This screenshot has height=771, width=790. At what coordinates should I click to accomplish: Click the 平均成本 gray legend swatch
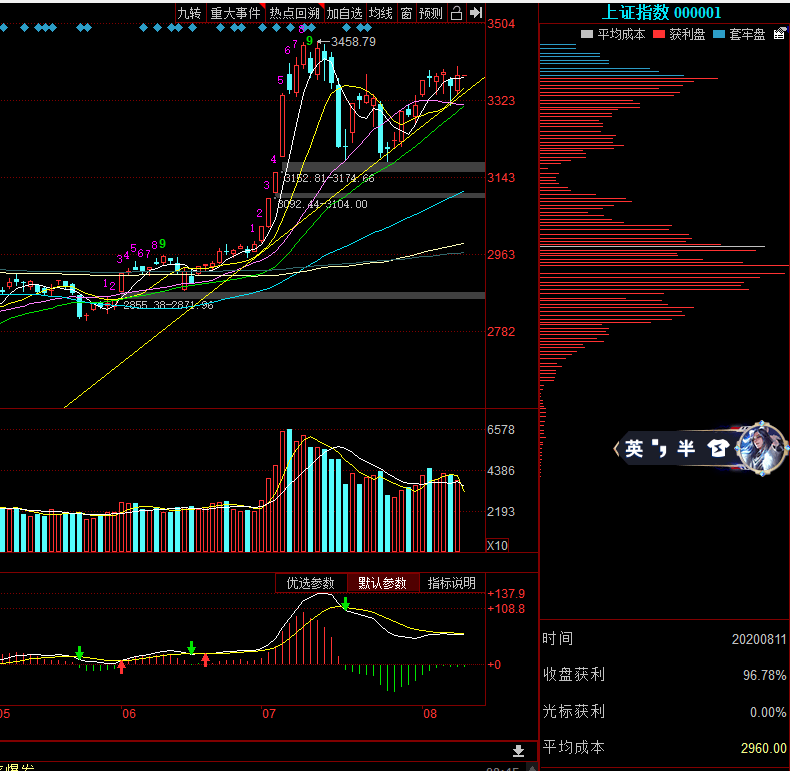[x=586, y=34]
